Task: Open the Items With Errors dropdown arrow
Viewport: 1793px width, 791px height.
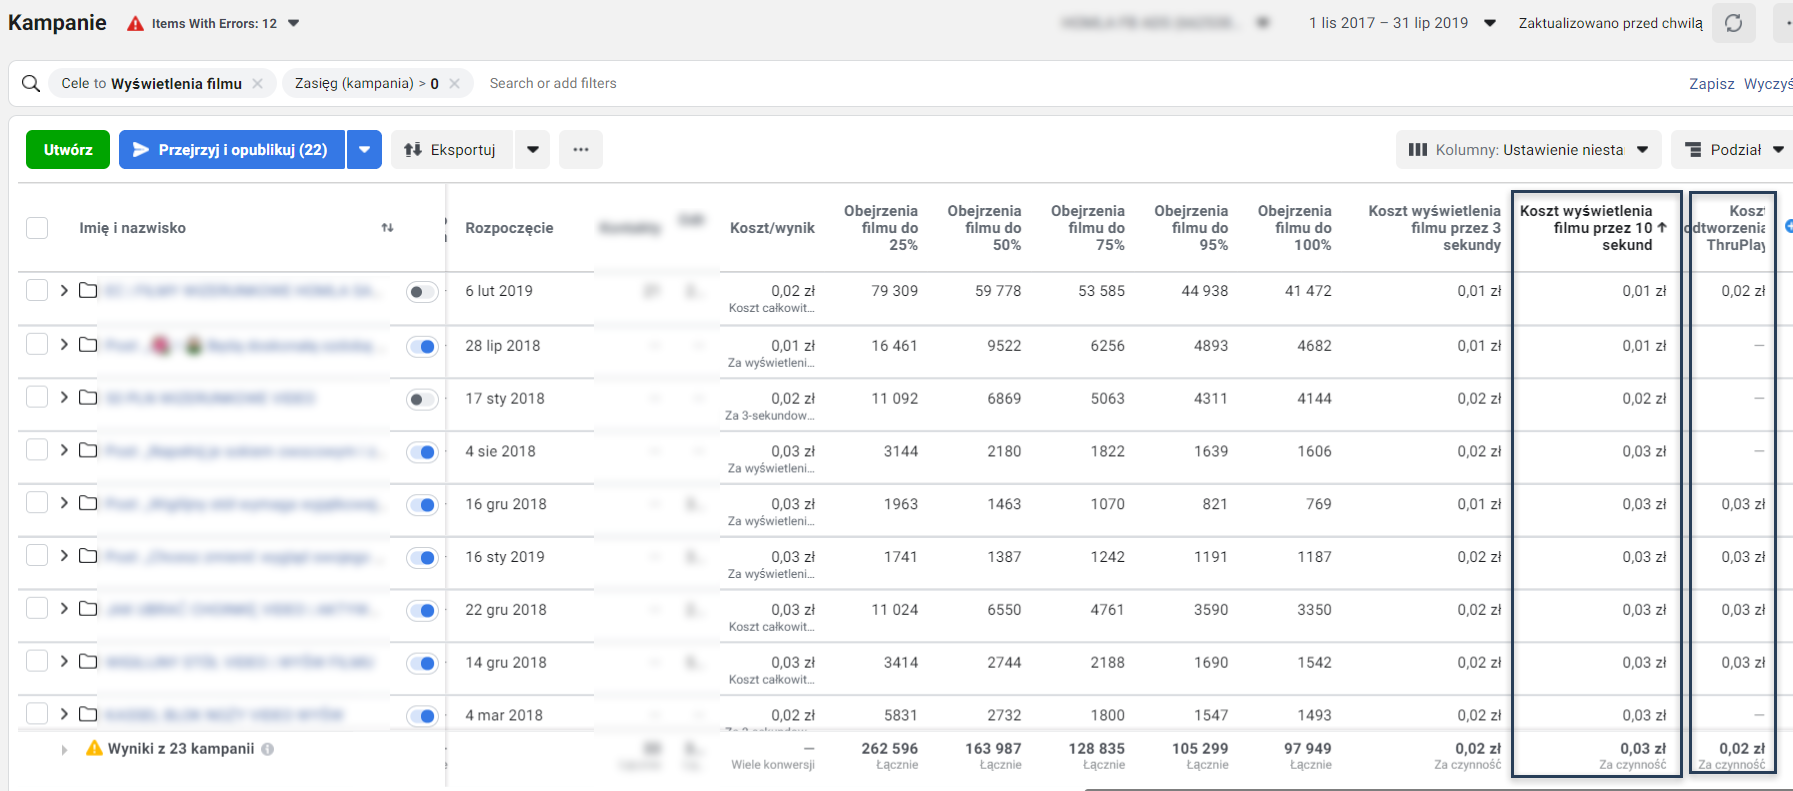Action: pyautogui.click(x=293, y=23)
